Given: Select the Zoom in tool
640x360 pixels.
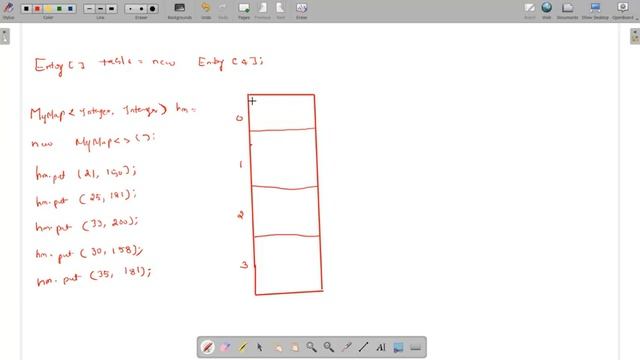Looking at the screenshot, I should [311, 347].
